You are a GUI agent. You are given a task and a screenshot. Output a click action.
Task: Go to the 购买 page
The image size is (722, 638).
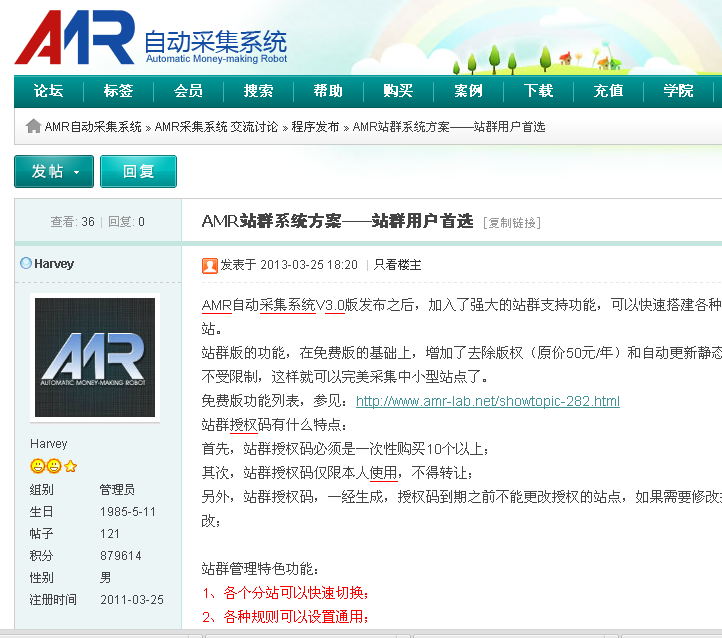click(398, 91)
